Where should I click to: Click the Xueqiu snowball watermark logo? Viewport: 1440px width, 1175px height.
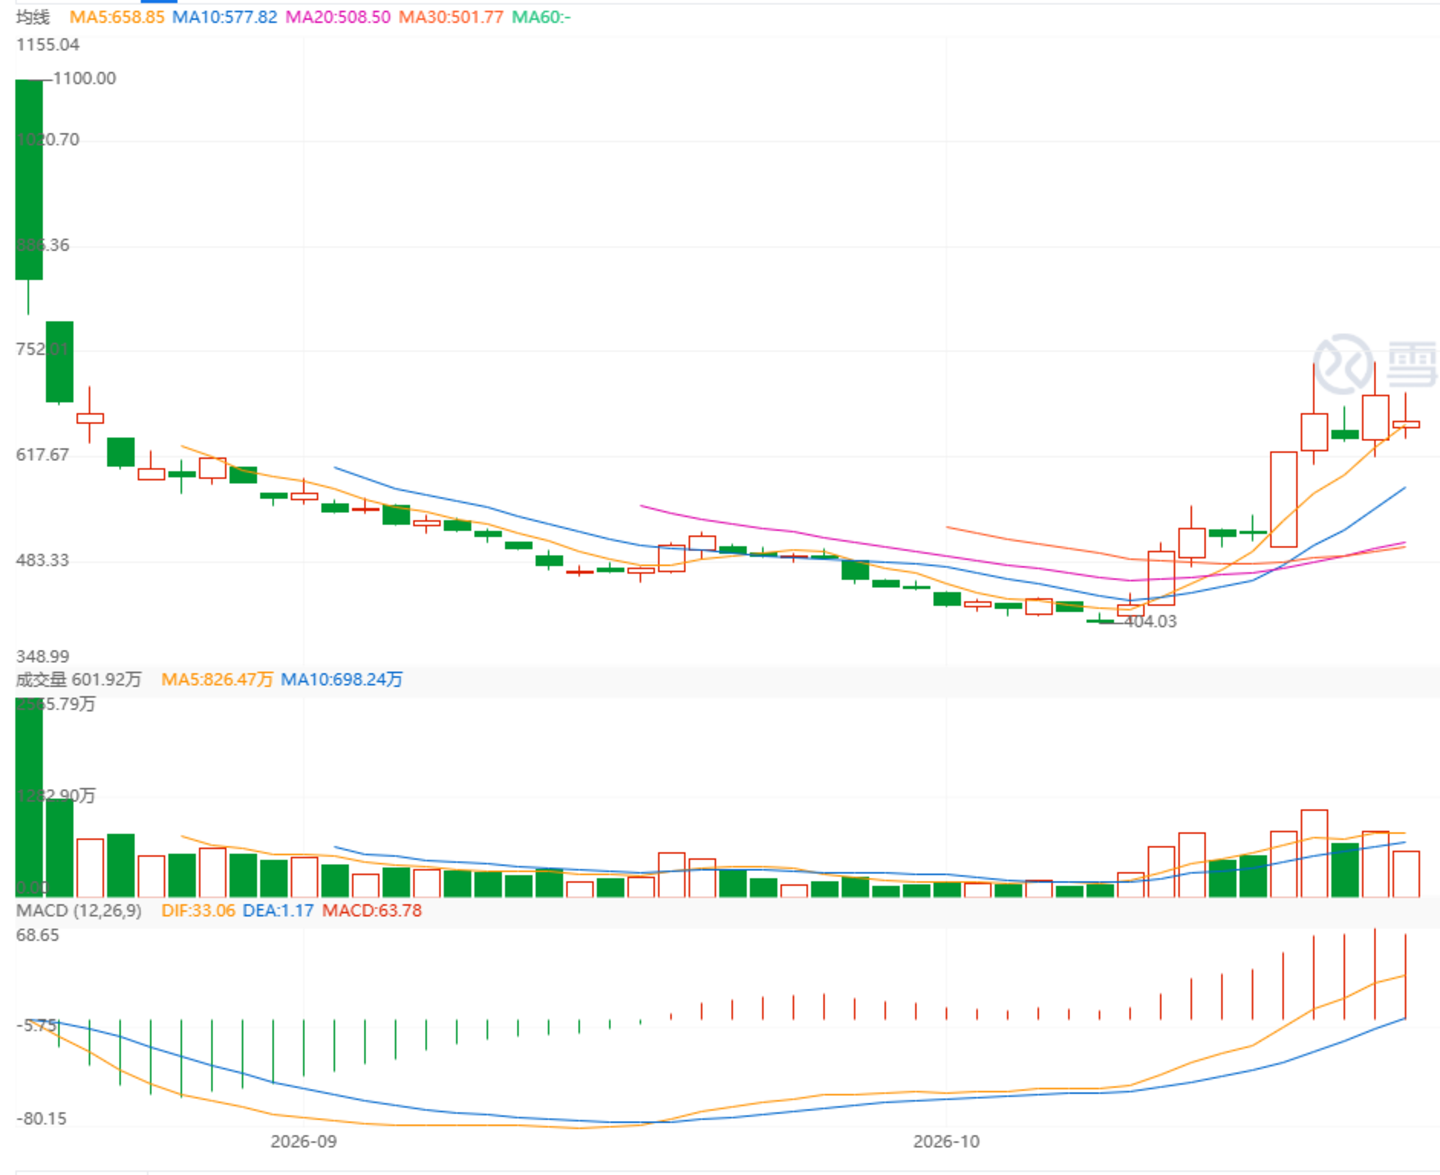[1375, 364]
